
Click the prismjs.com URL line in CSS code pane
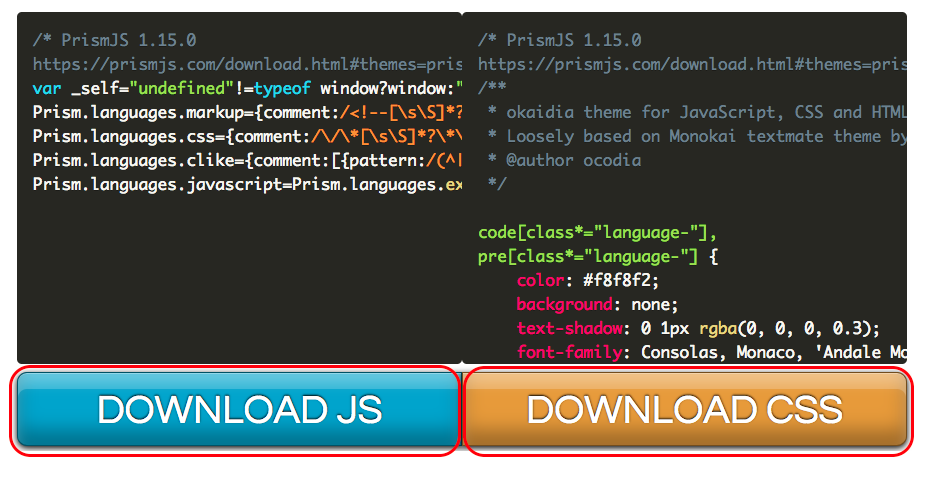[692, 64]
